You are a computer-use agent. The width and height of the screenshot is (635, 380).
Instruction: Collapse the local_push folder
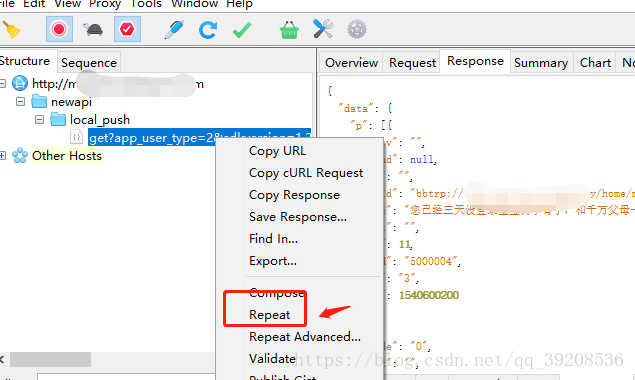click(x=39, y=120)
